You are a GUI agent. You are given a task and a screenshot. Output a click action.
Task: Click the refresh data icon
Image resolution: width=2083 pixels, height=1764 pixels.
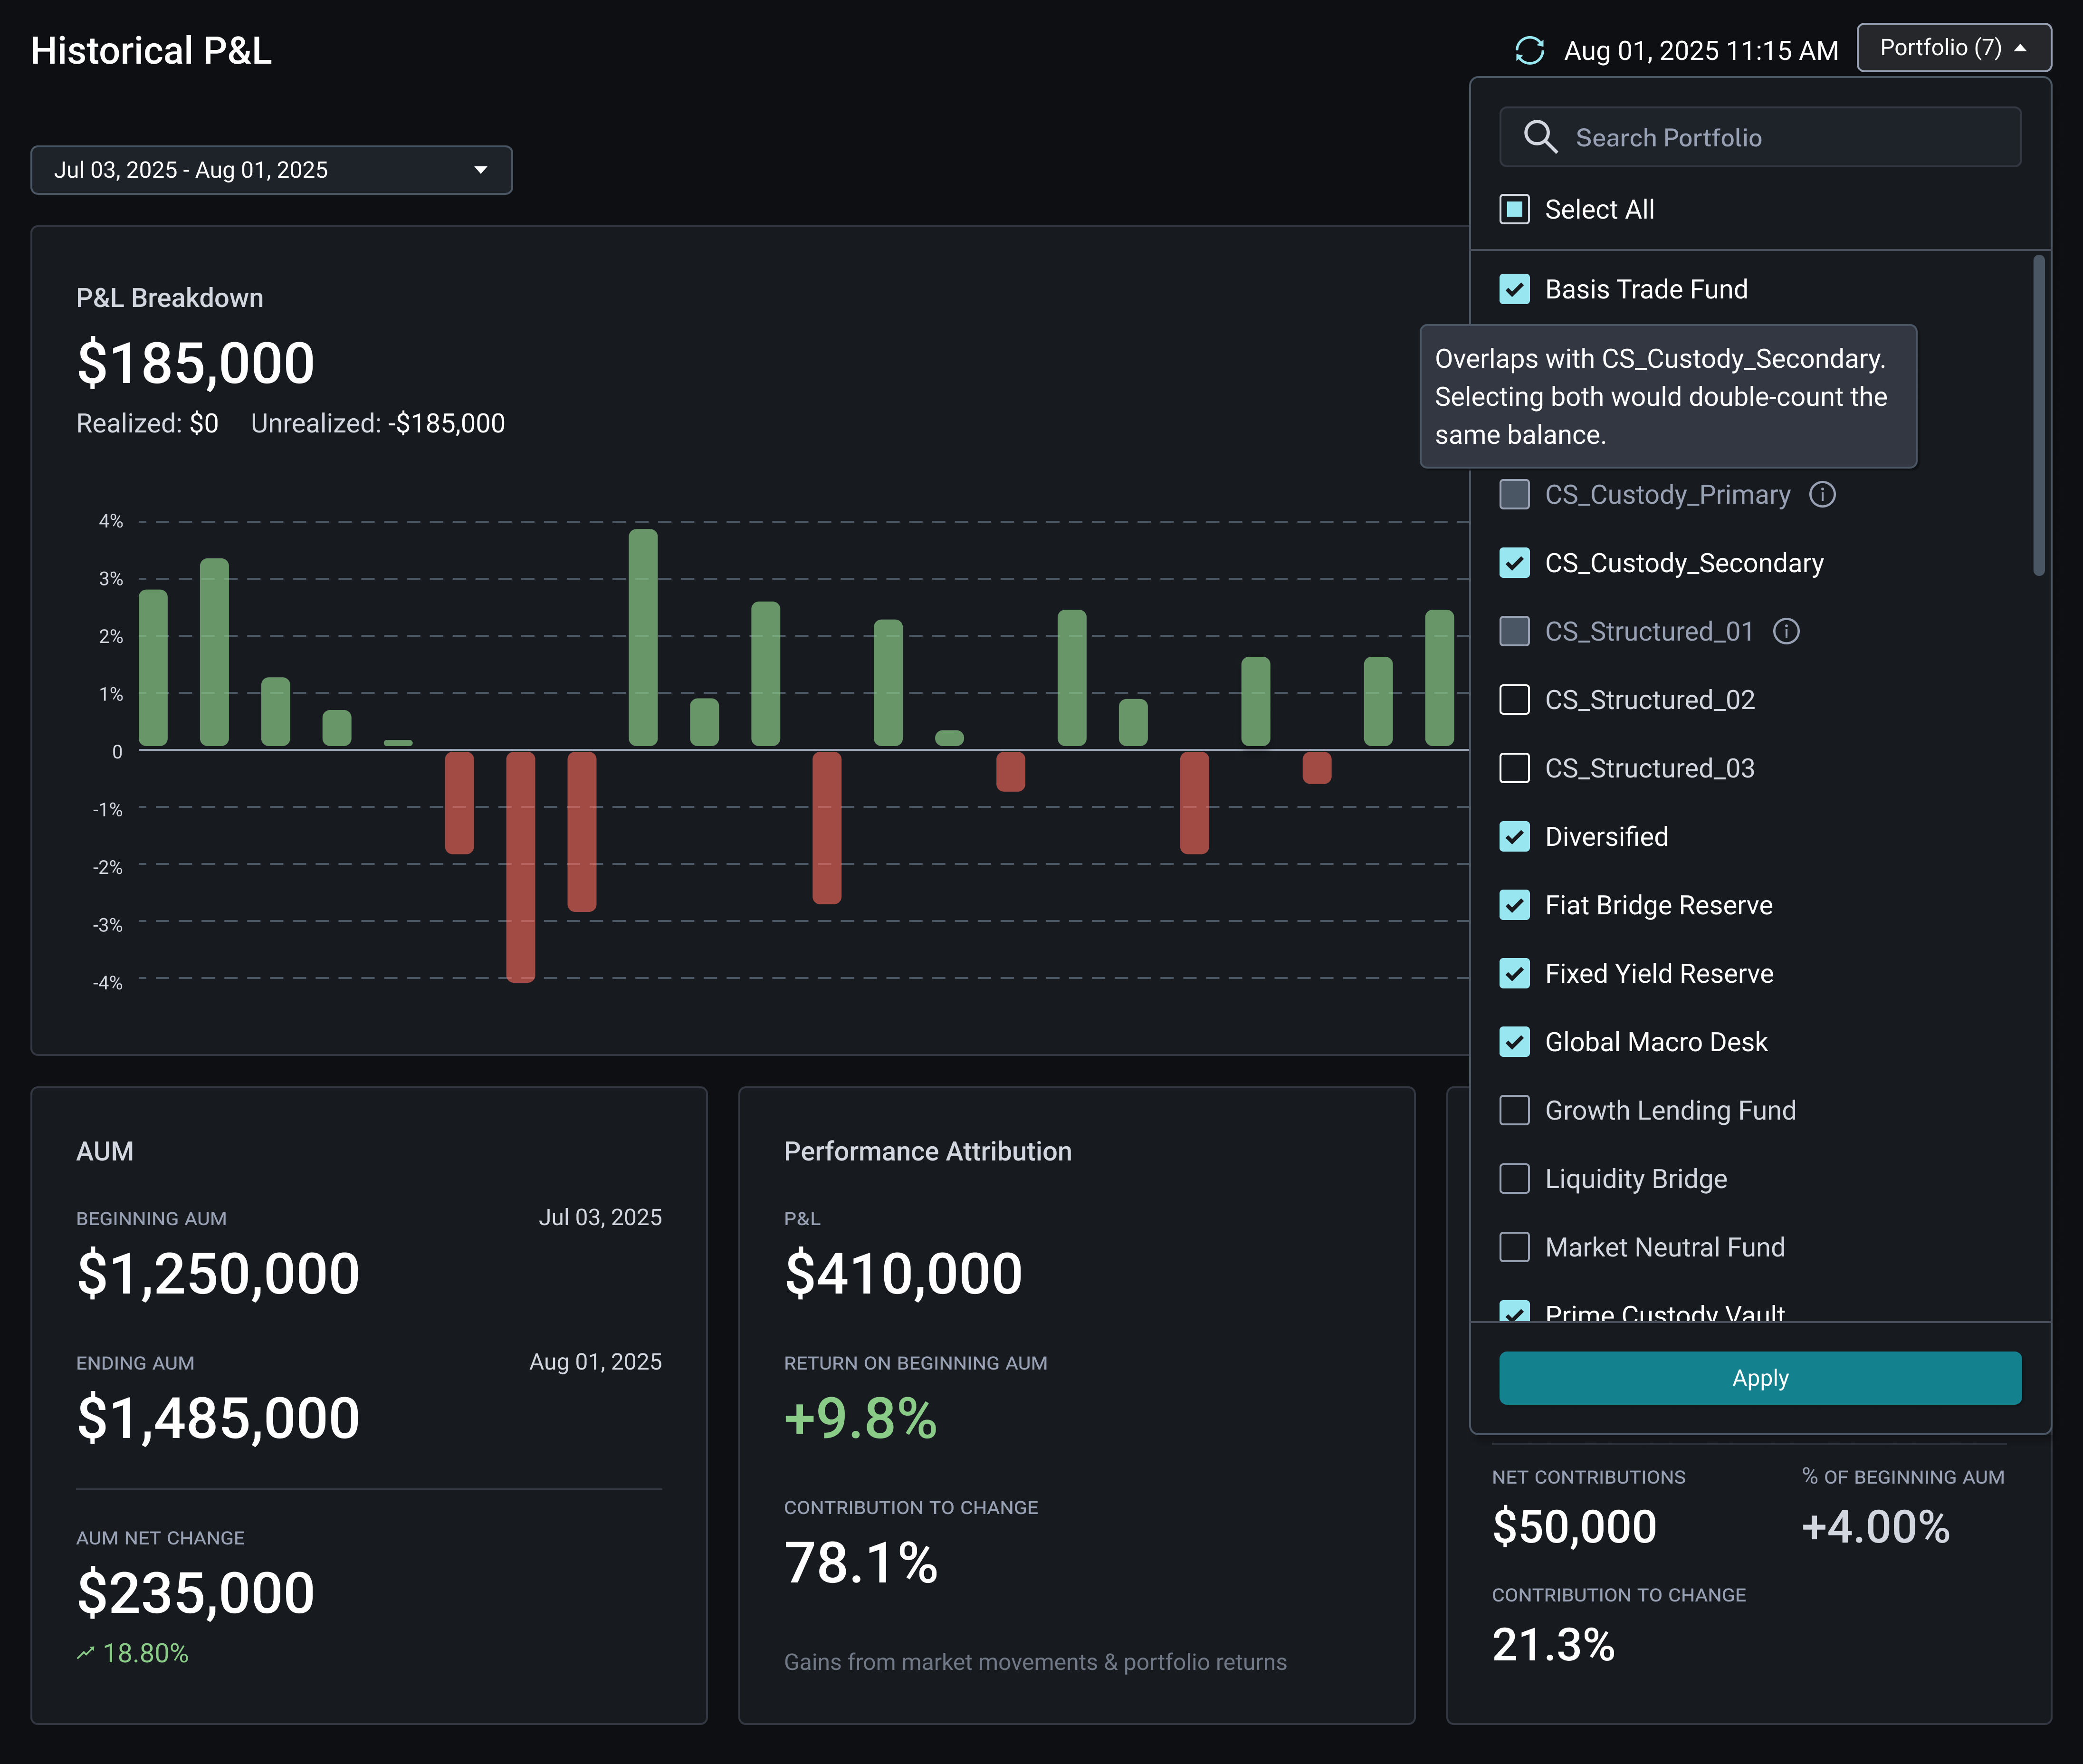1530,50
